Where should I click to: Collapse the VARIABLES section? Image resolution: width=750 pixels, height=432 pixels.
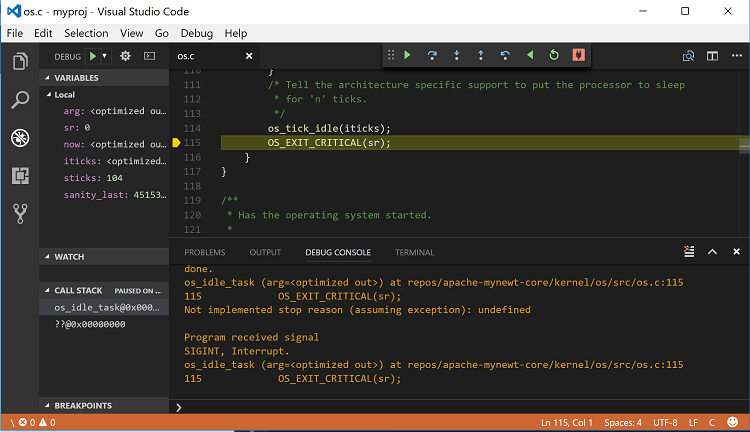[x=104, y=78]
